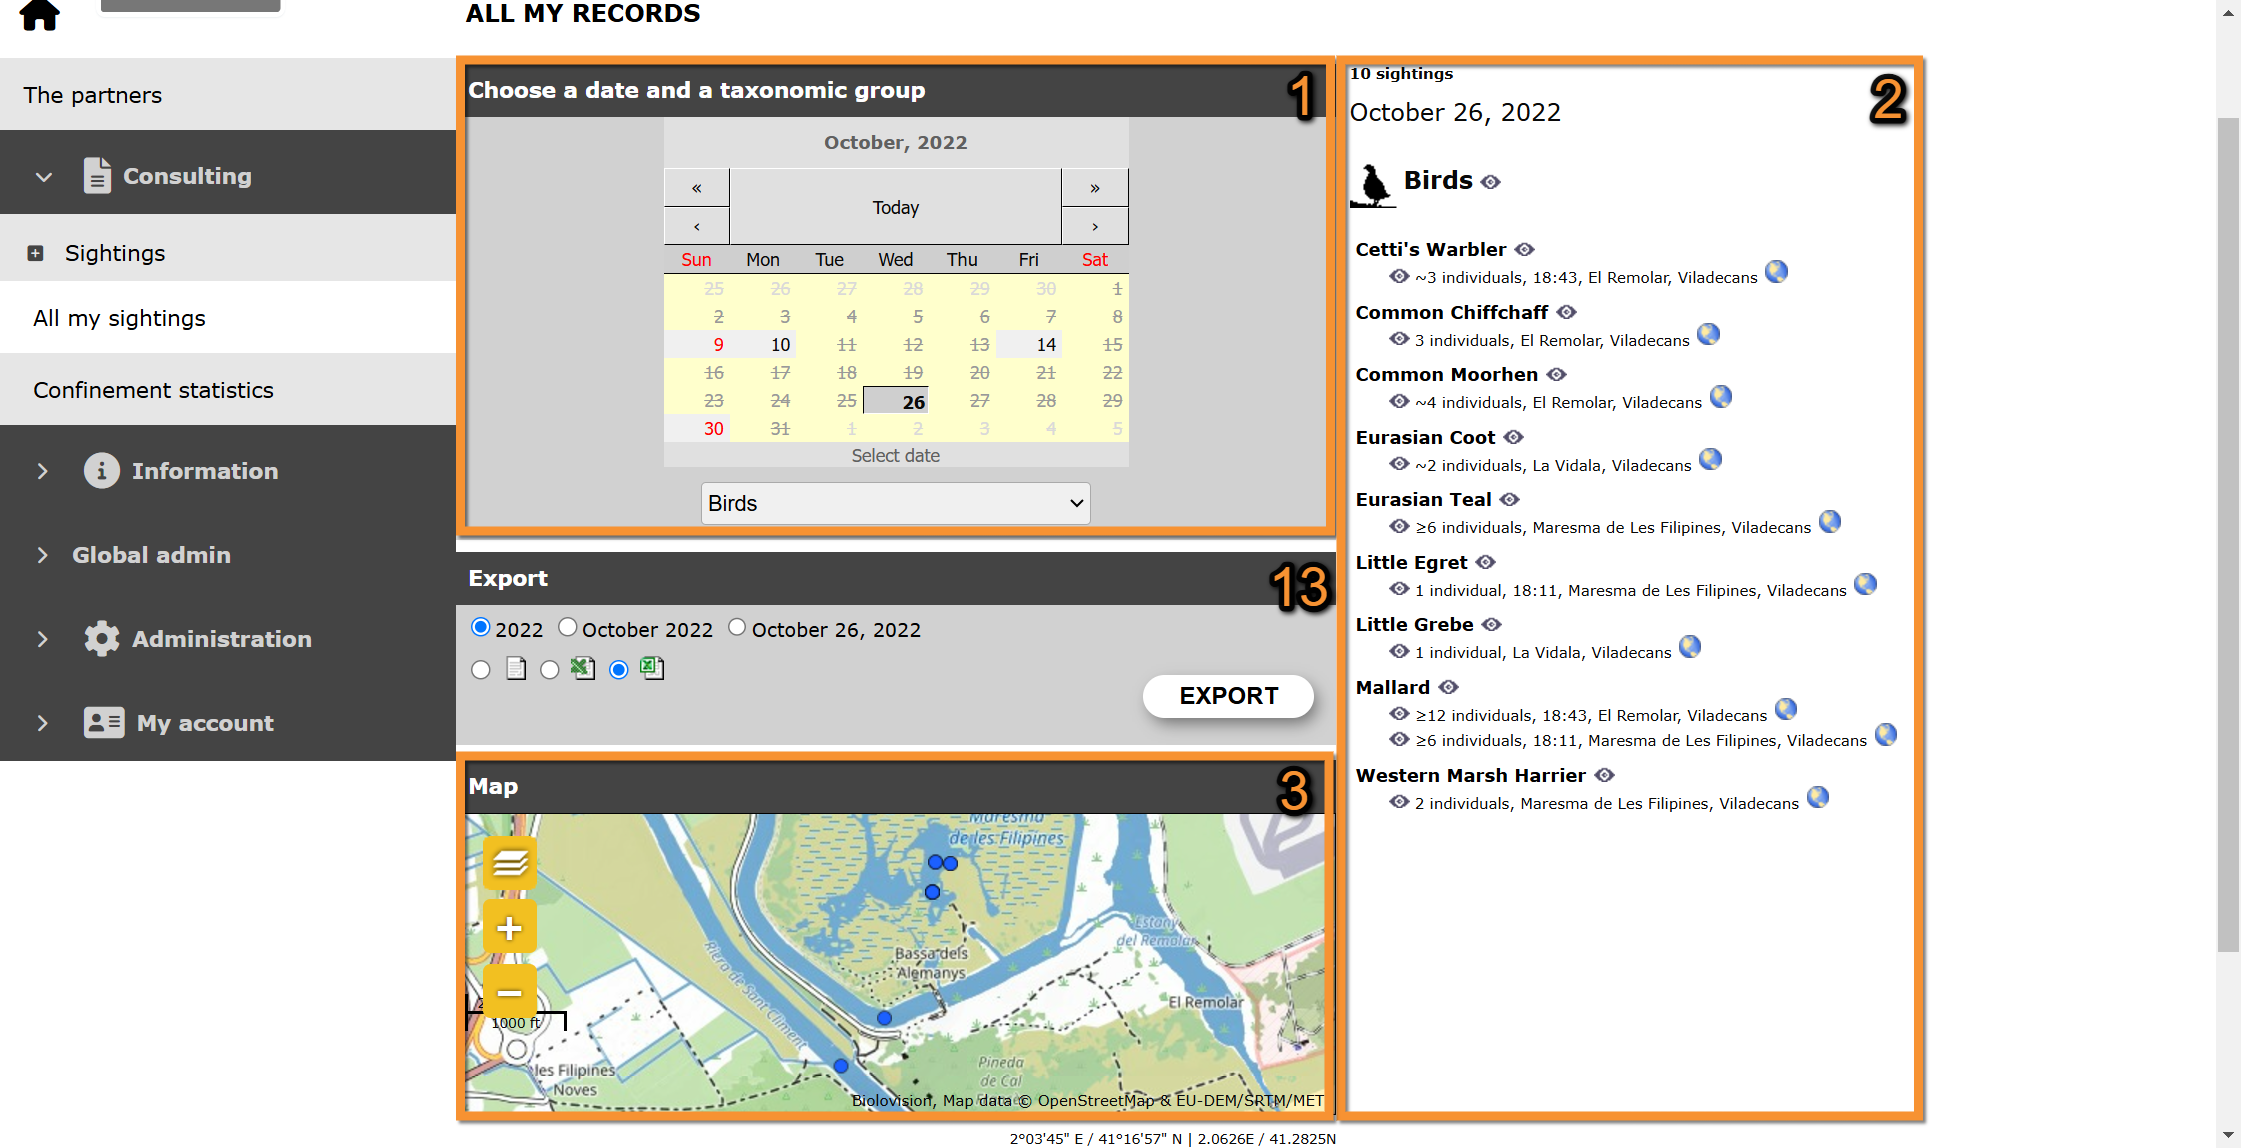This screenshot has width=2241, height=1148.
Task: Open Confinement statistics menu item
Action: 153,390
